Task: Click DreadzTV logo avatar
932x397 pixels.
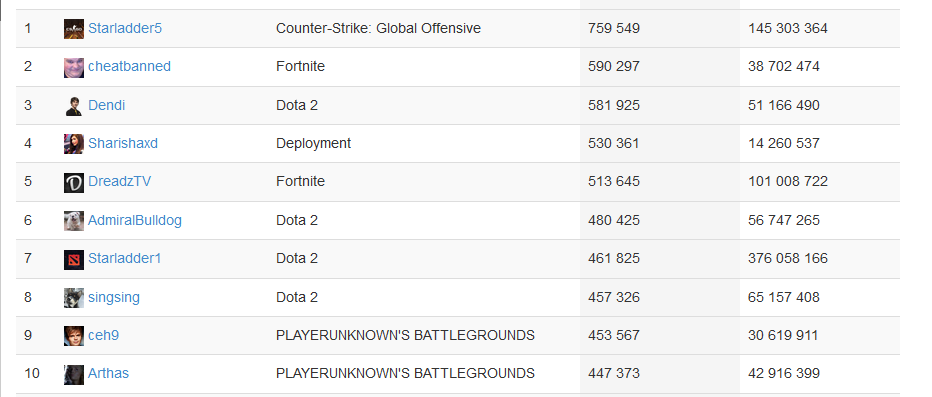Action: [74, 182]
